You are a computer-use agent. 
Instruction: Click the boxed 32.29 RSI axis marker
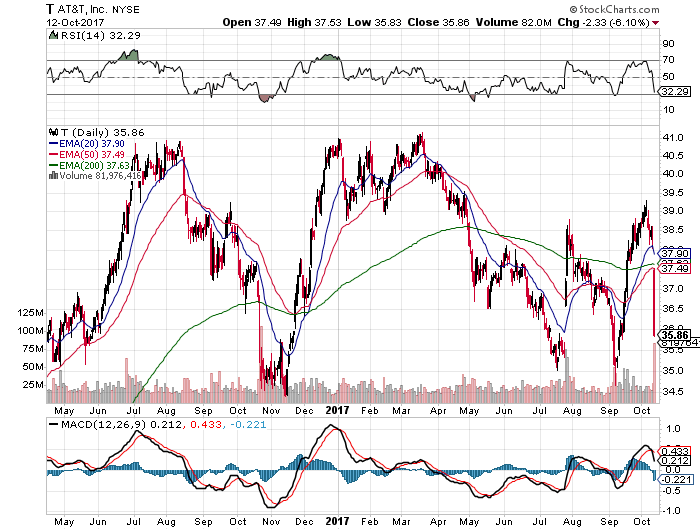[675, 92]
